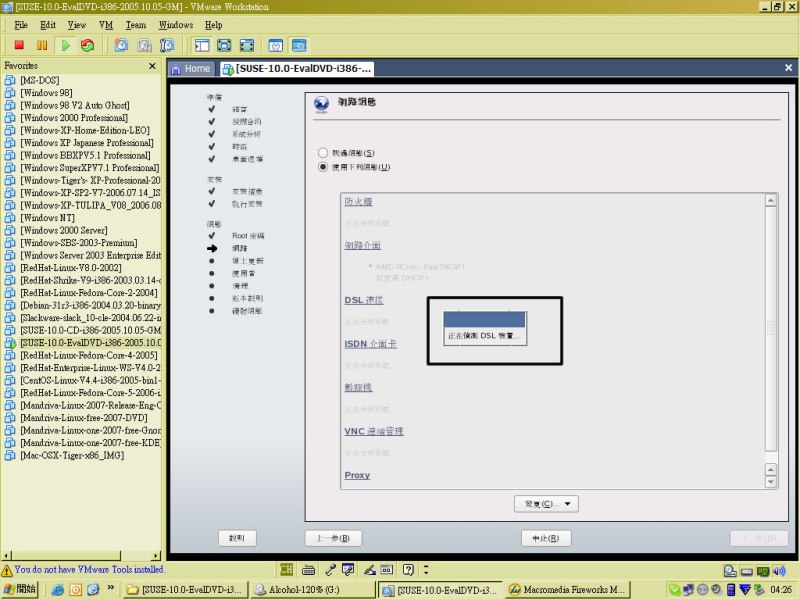
Task: Click the summary view toolbar icon
Action: coord(276,45)
